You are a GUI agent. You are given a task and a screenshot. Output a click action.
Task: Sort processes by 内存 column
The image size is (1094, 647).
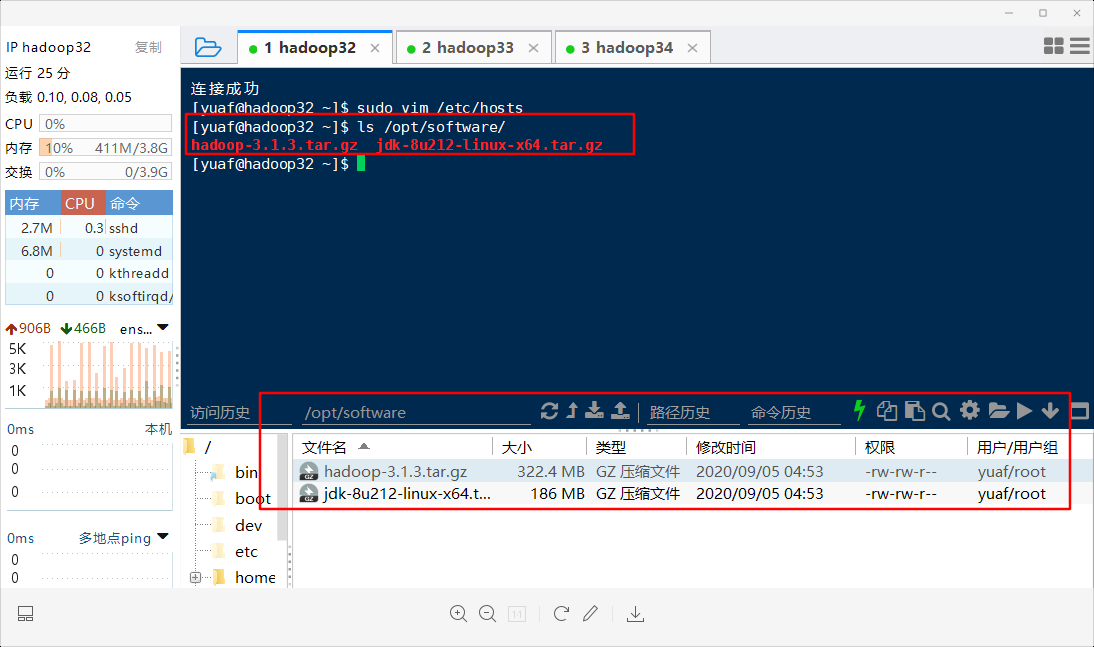coord(33,203)
